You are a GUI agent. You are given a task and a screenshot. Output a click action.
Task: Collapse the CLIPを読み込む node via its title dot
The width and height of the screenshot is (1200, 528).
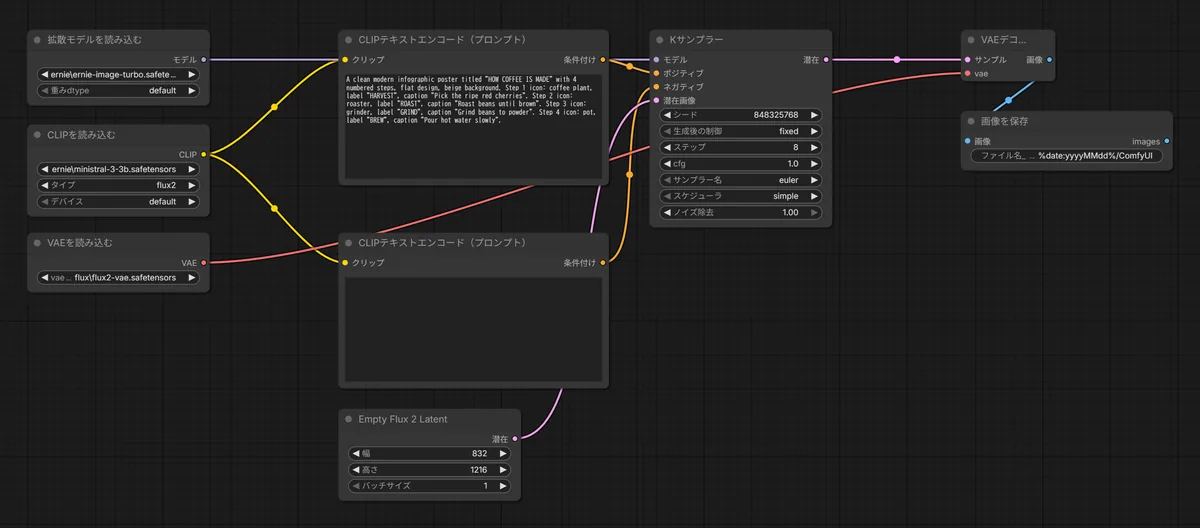pyautogui.click(x=37, y=134)
